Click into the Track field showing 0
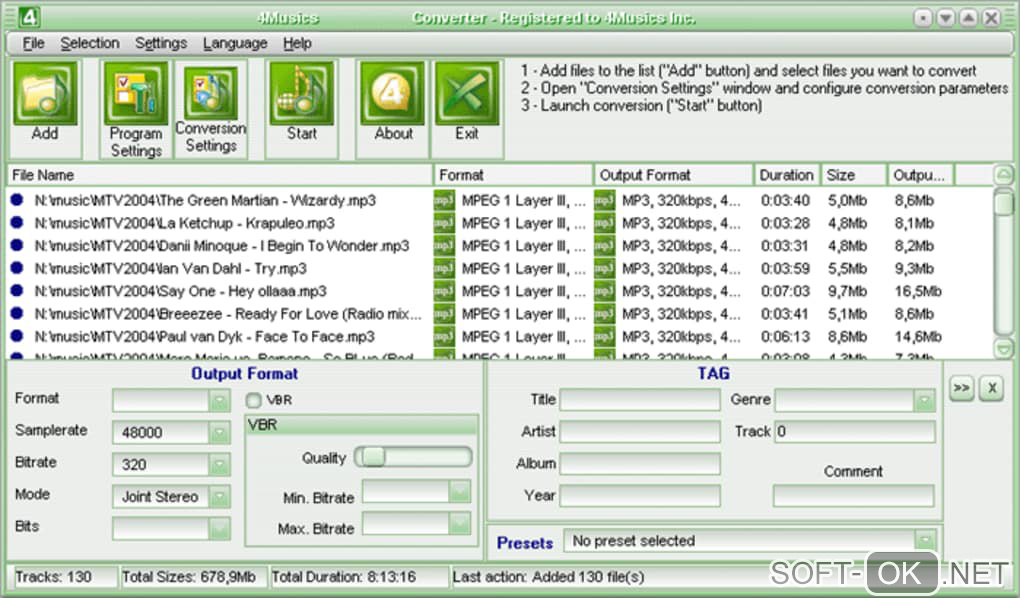The width and height of the screenshot is (1020, 598). 855,431
